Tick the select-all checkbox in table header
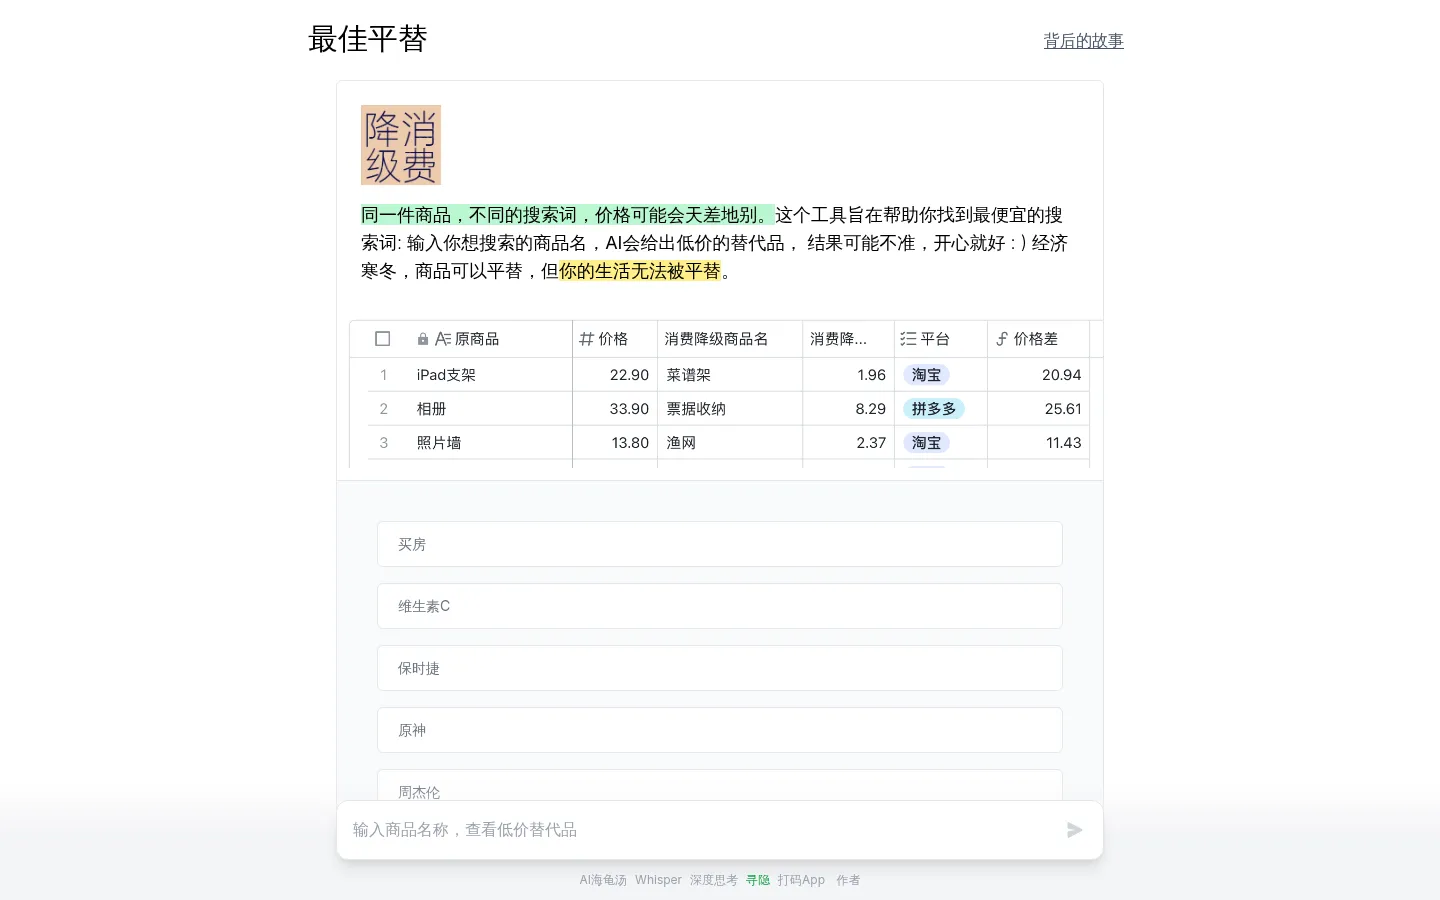The image size is (1440, 900). click(x=382, y=339)
